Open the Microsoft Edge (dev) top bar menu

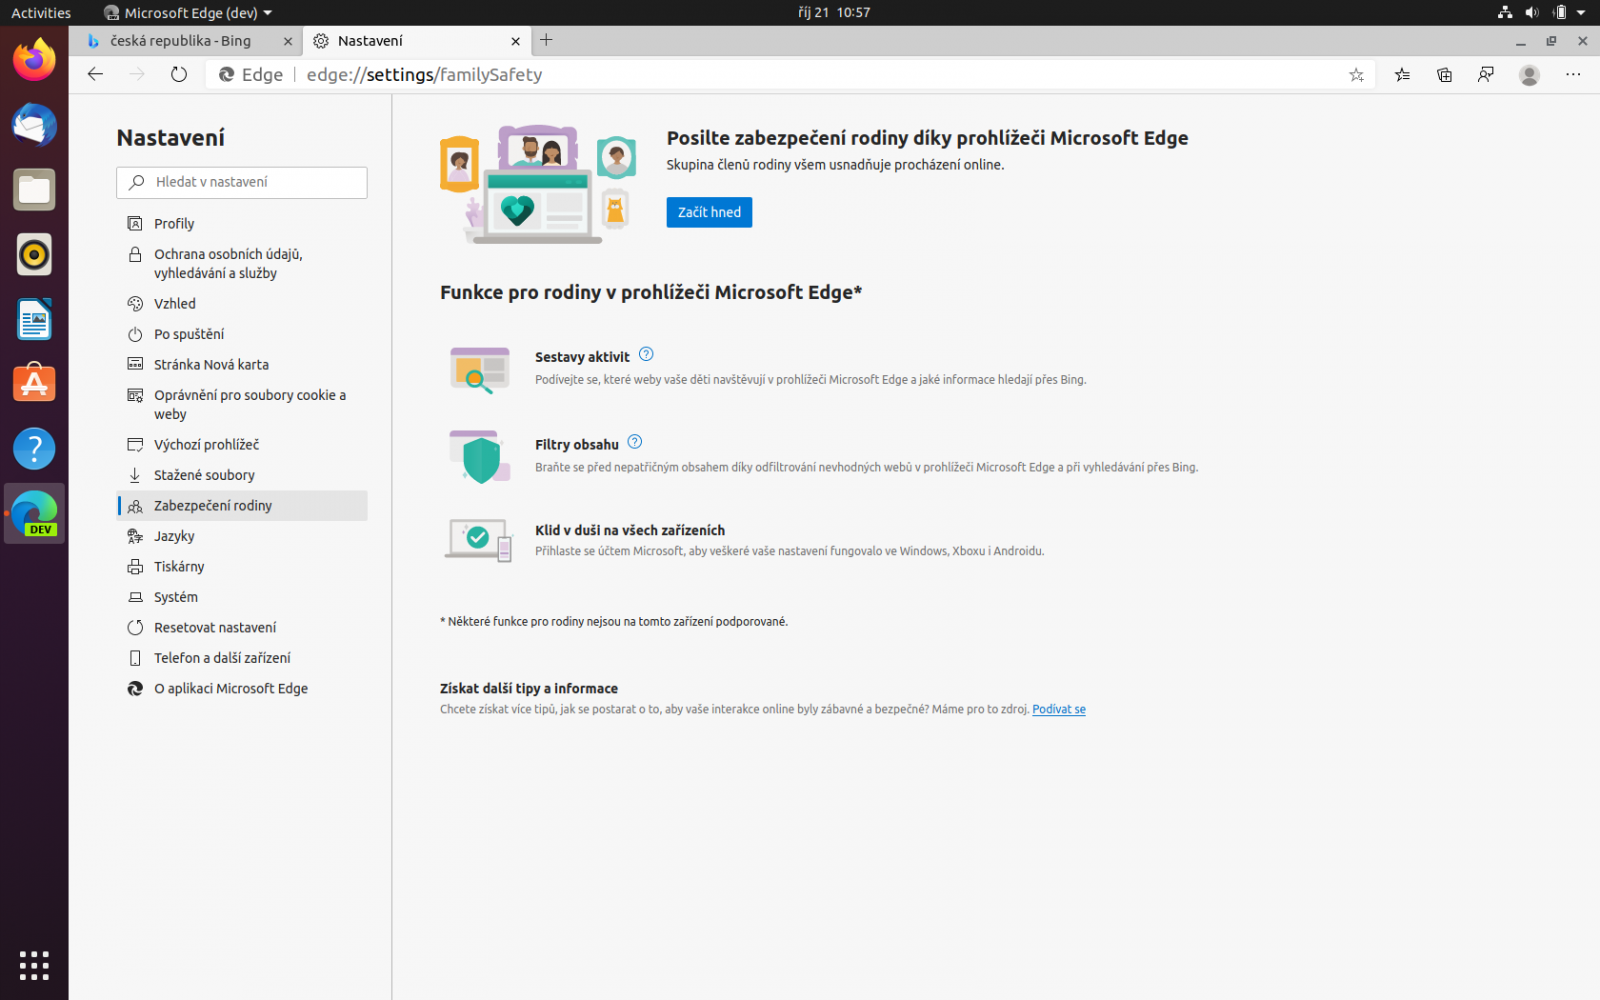[186, 12]
